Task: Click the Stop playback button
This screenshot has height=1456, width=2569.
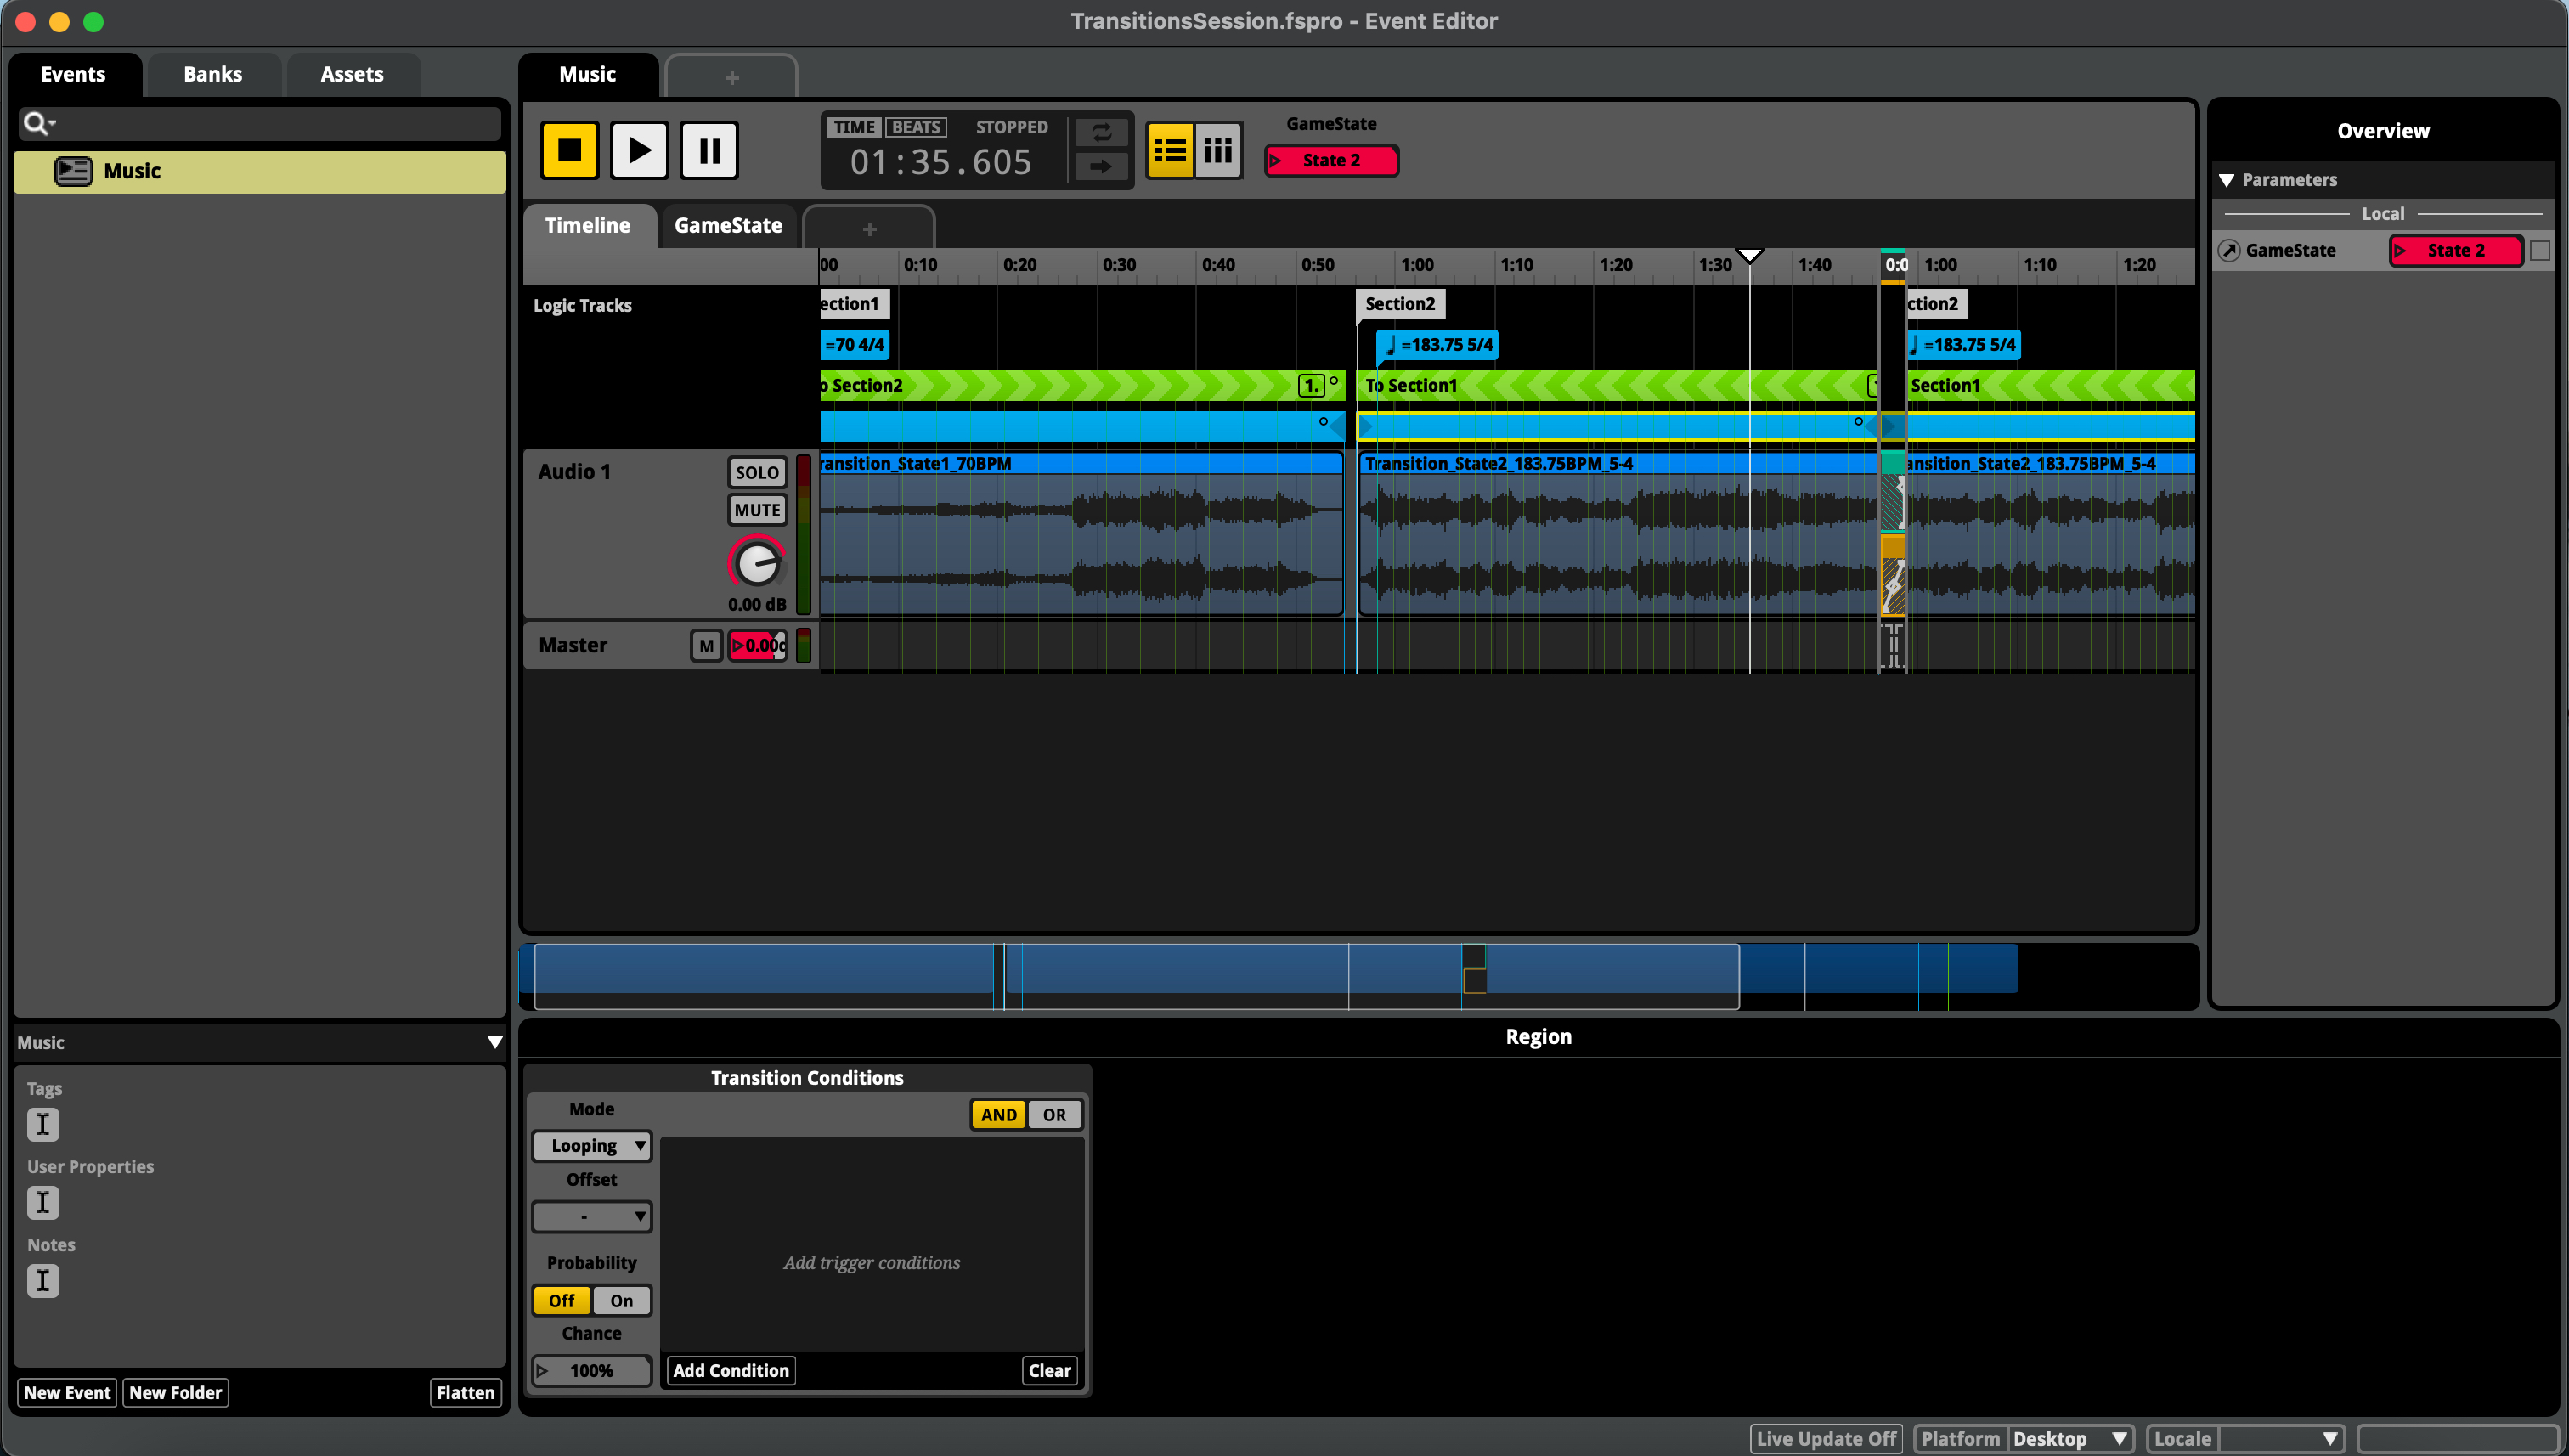Action: tap(569, 151)
